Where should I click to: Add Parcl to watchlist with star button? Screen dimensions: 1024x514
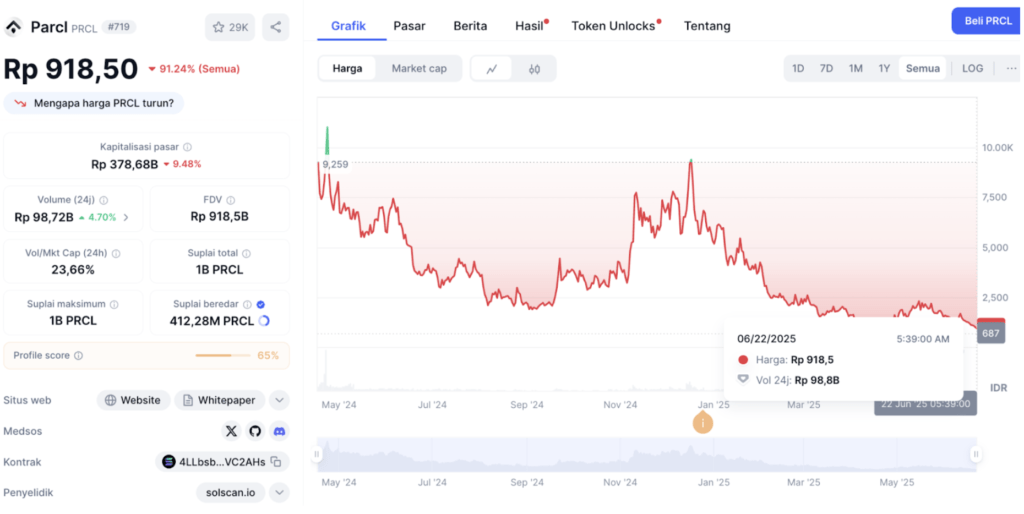pyautogui.click(x=230, y=27)
